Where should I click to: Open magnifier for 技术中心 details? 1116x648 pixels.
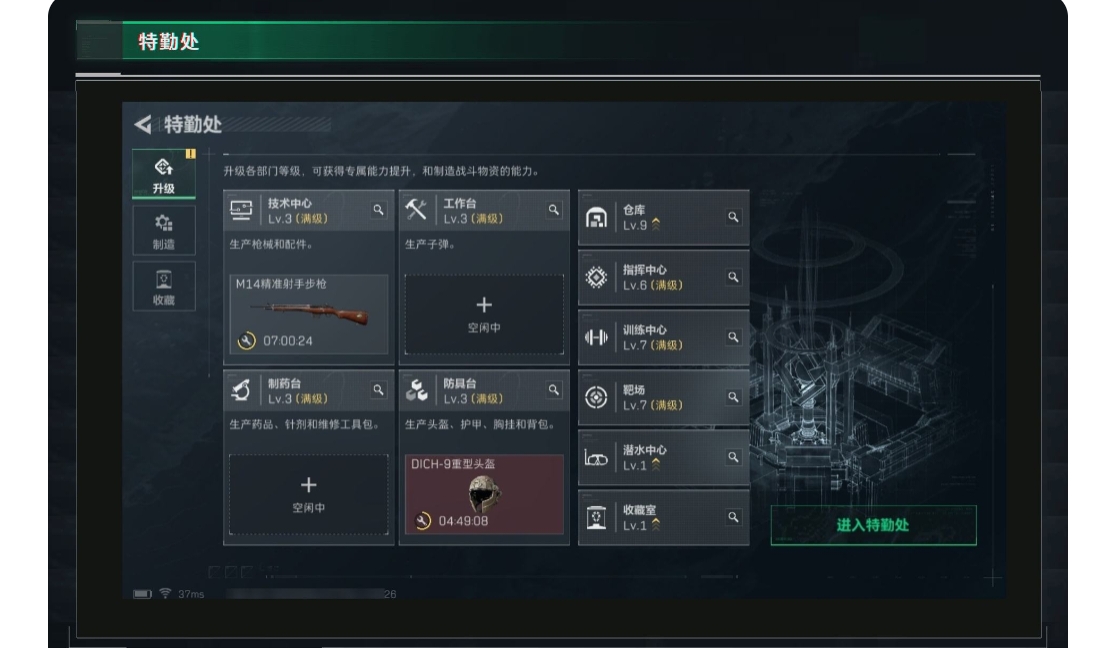pyautogui.click(x=379, y=210)
